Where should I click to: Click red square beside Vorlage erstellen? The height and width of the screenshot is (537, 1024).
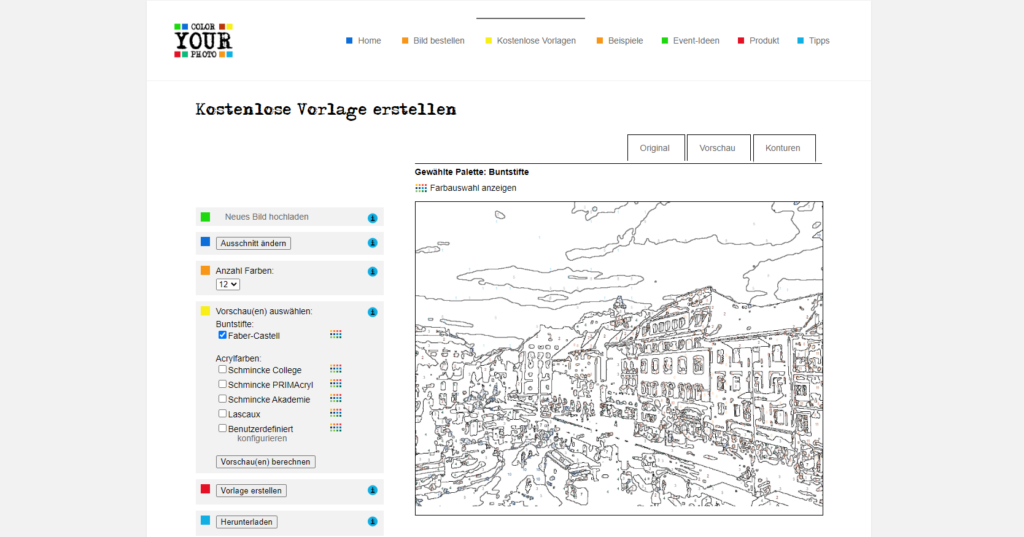click(x=205, y=489)
